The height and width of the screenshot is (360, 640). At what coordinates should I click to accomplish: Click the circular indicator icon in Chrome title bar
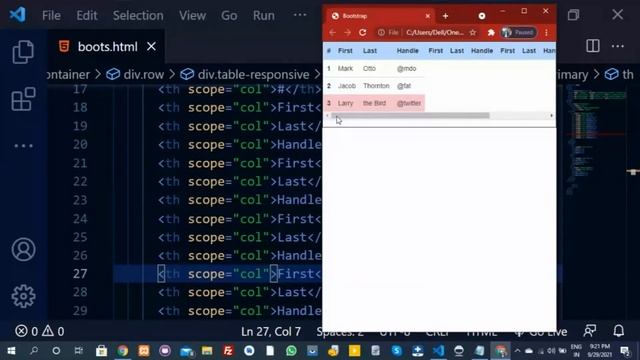coord(482,16)
